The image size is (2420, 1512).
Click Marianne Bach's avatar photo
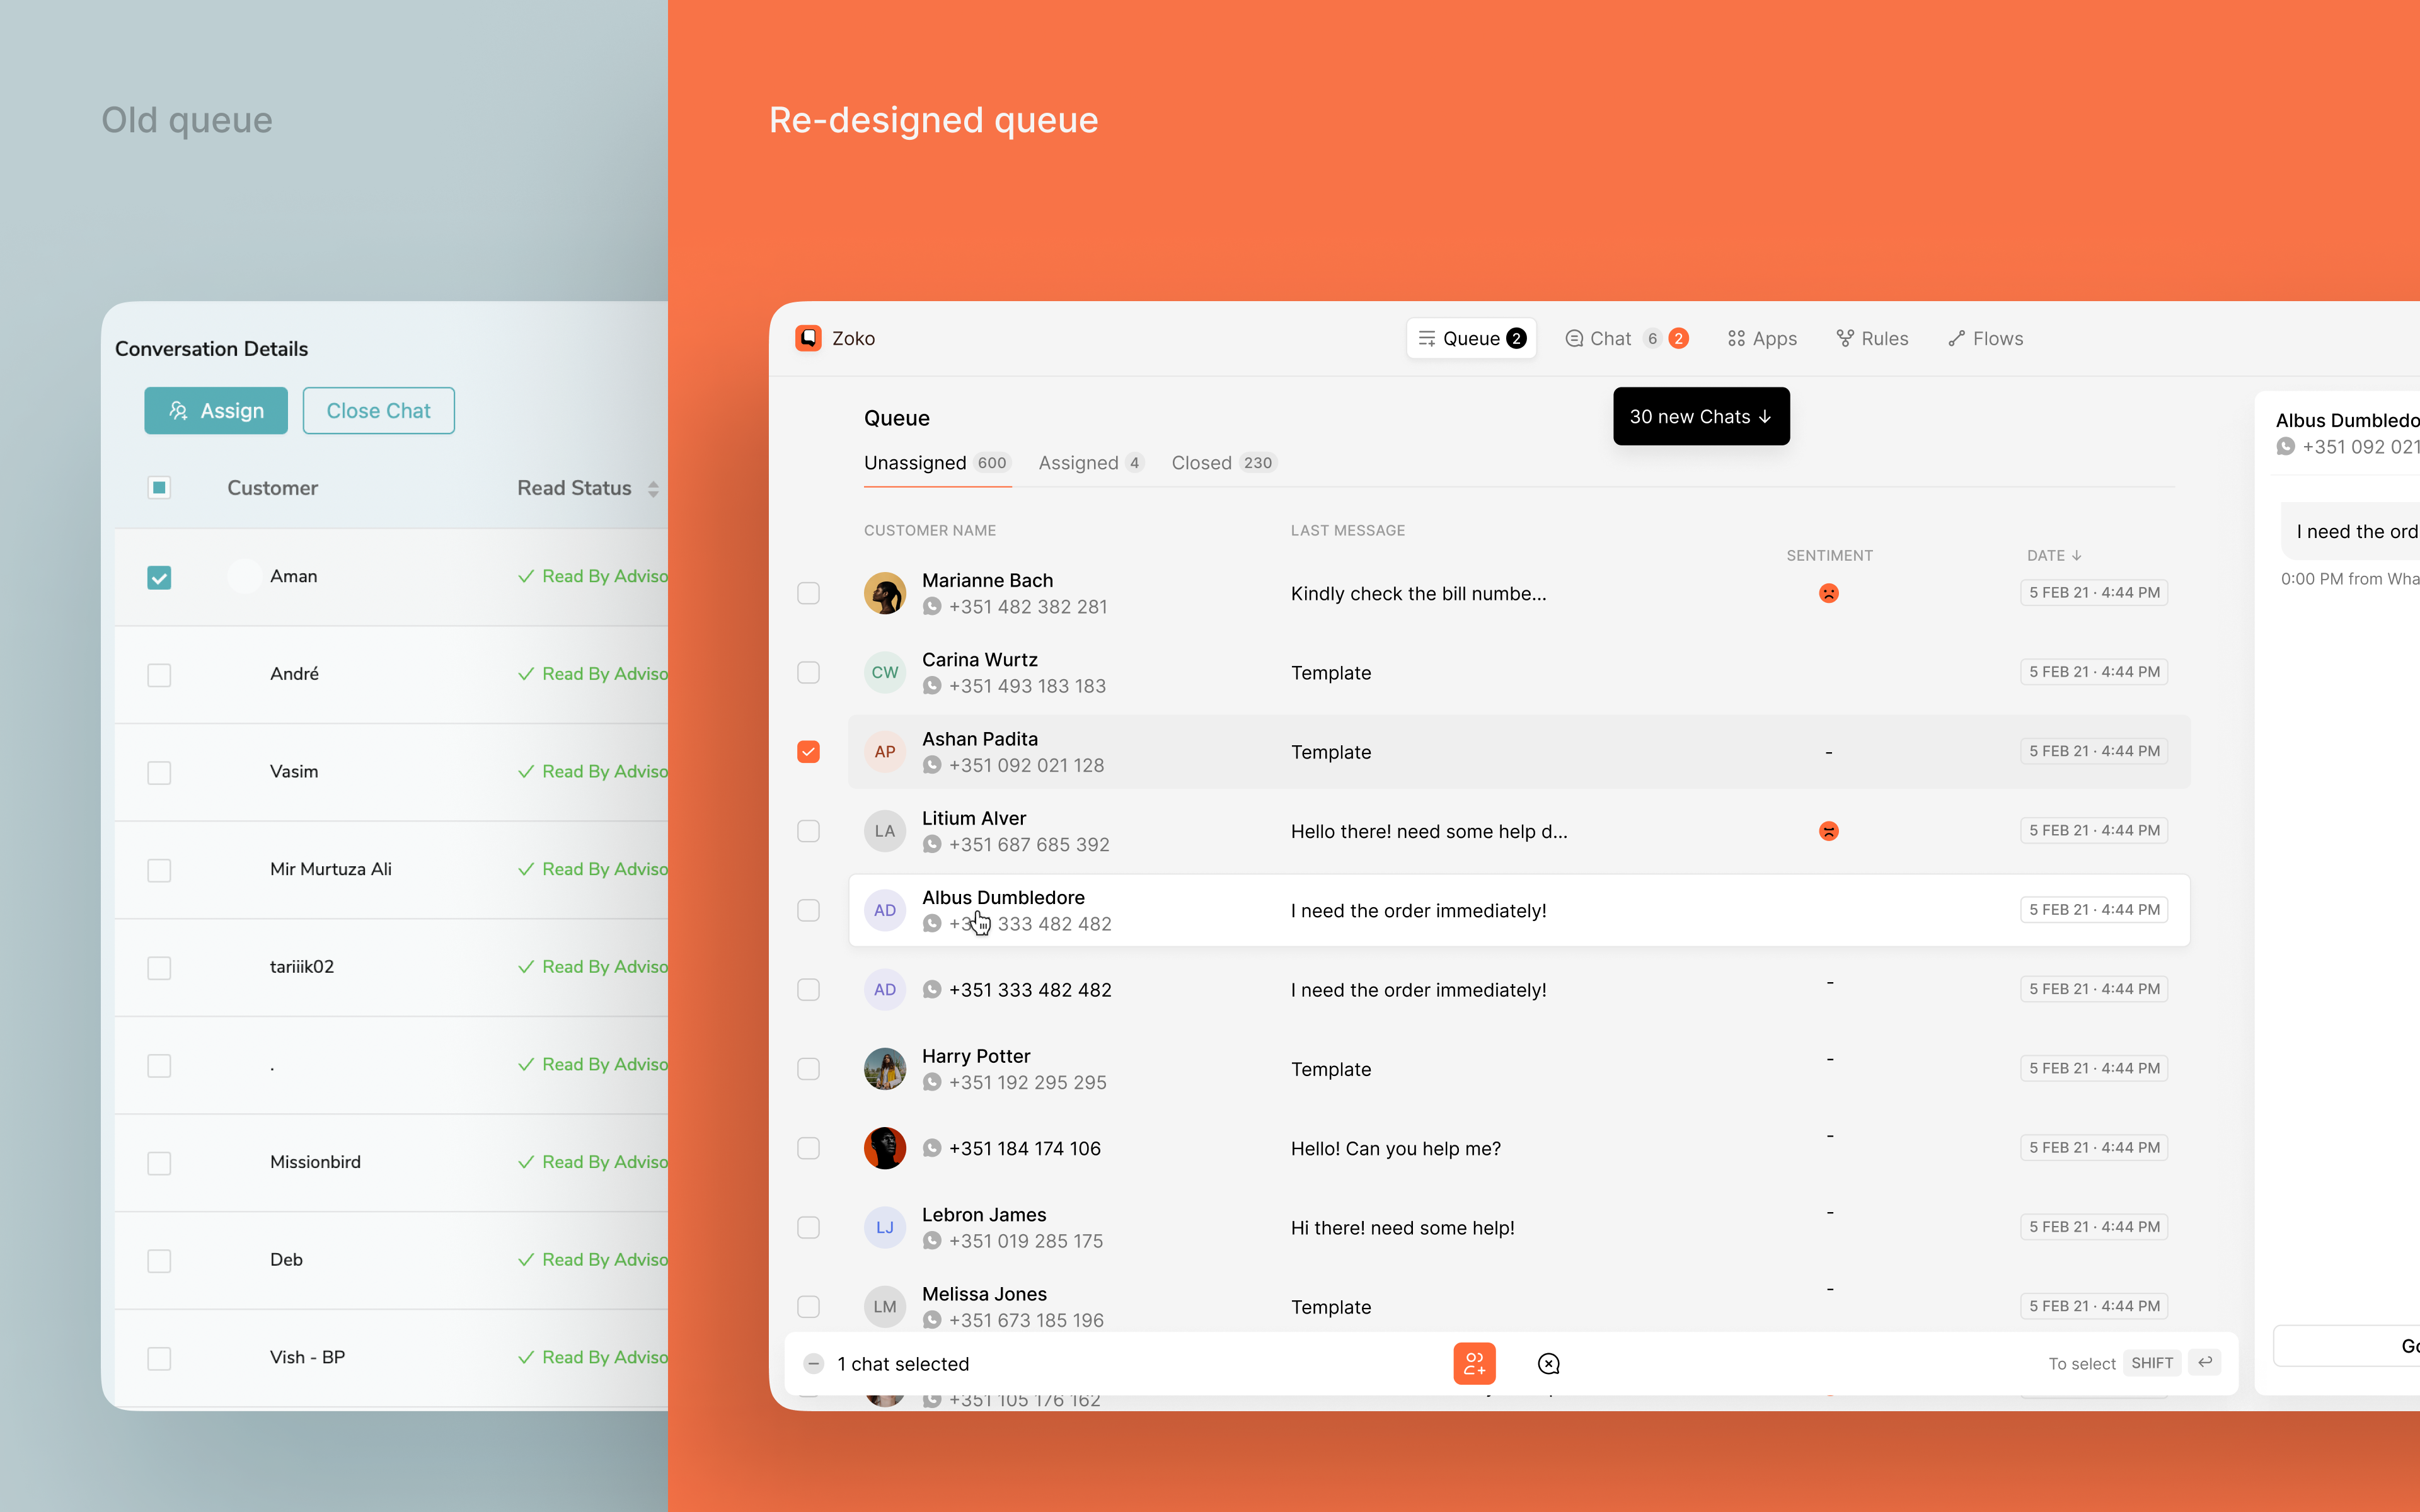pyautogui.click(x=884, y=593)
